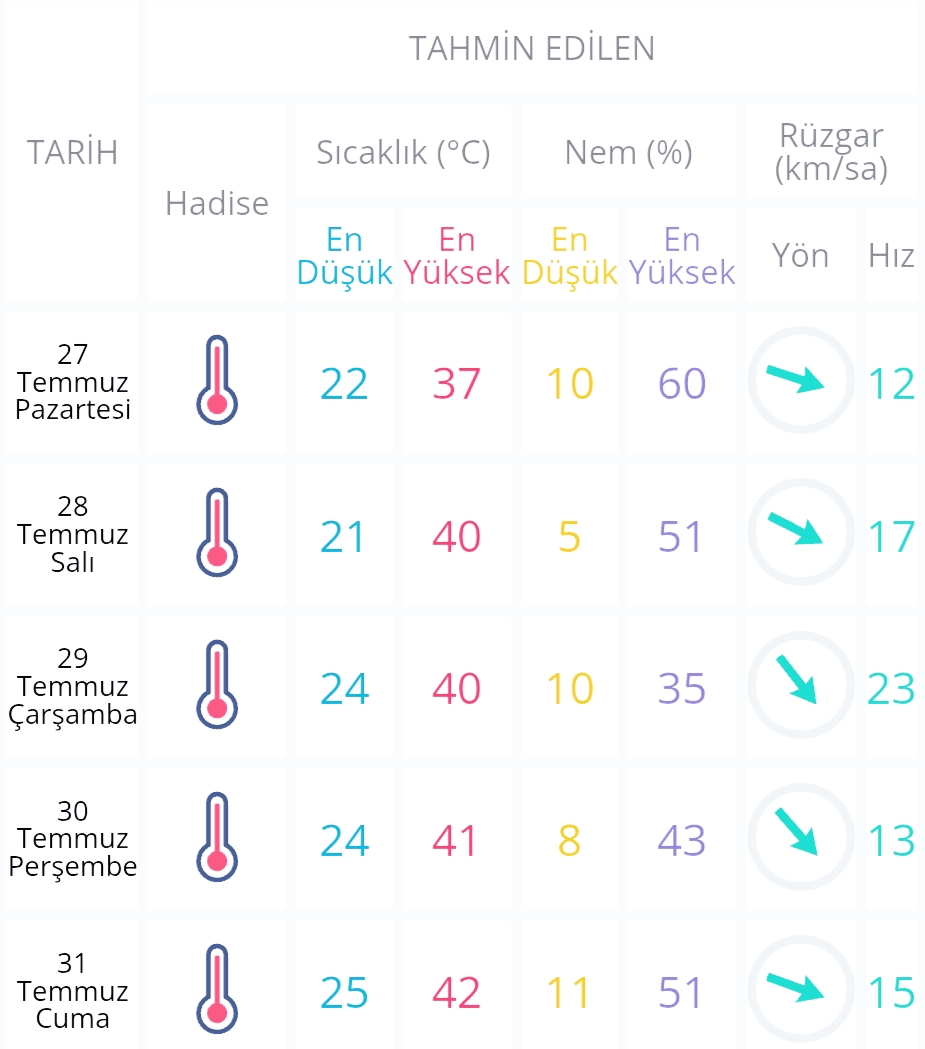Click the TAHMİN EDİLEN header

532,48
